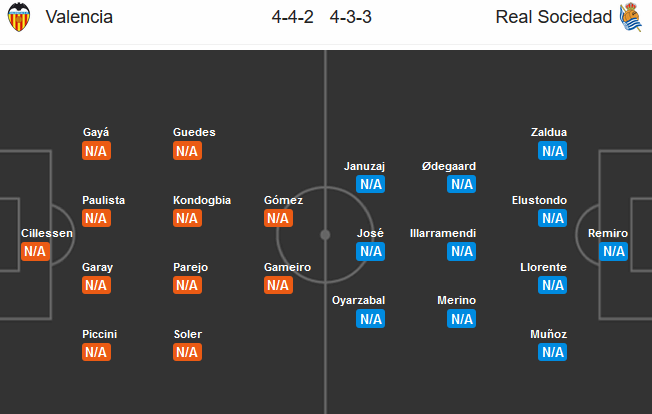Select player name Parejo
Image resolution: width=652 pixels, height=414 pixels.
(190, 267)
